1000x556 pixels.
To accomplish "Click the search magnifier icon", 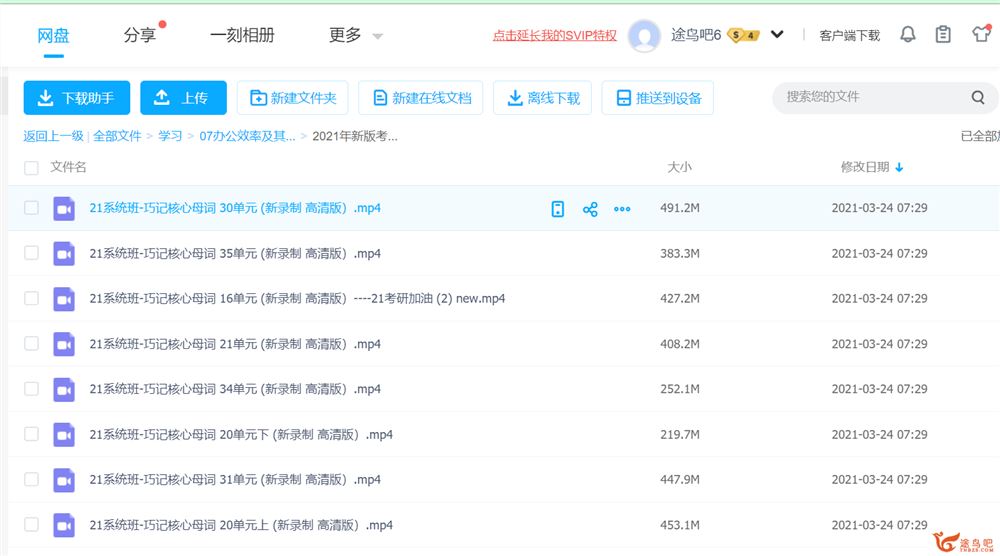I will (978, 98).
